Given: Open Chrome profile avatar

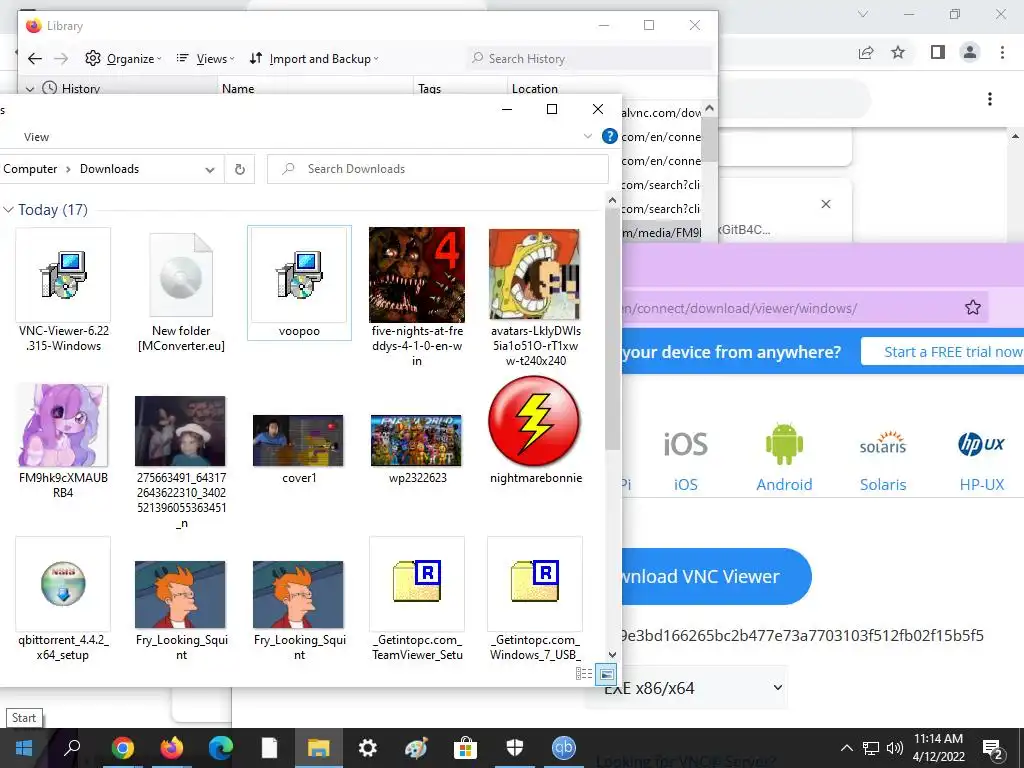Looking at the screenshot, I should (970, 52).
